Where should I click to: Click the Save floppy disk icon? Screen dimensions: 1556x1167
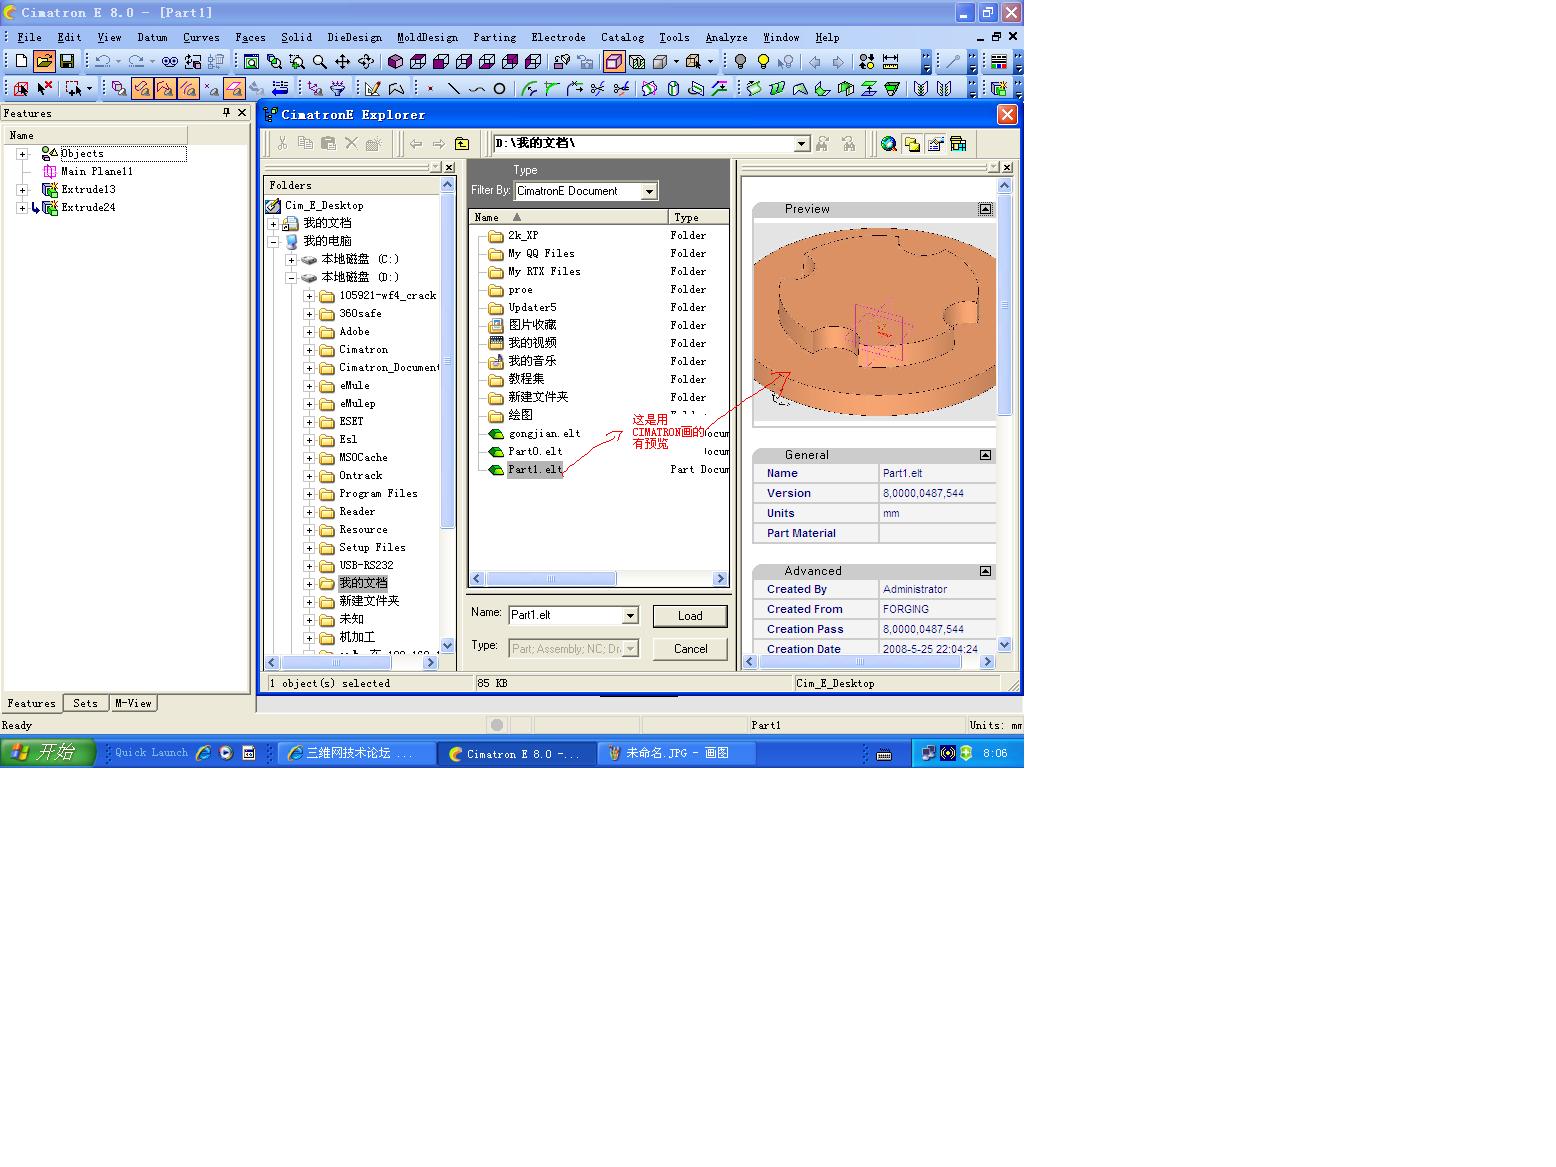pos(67,61)
